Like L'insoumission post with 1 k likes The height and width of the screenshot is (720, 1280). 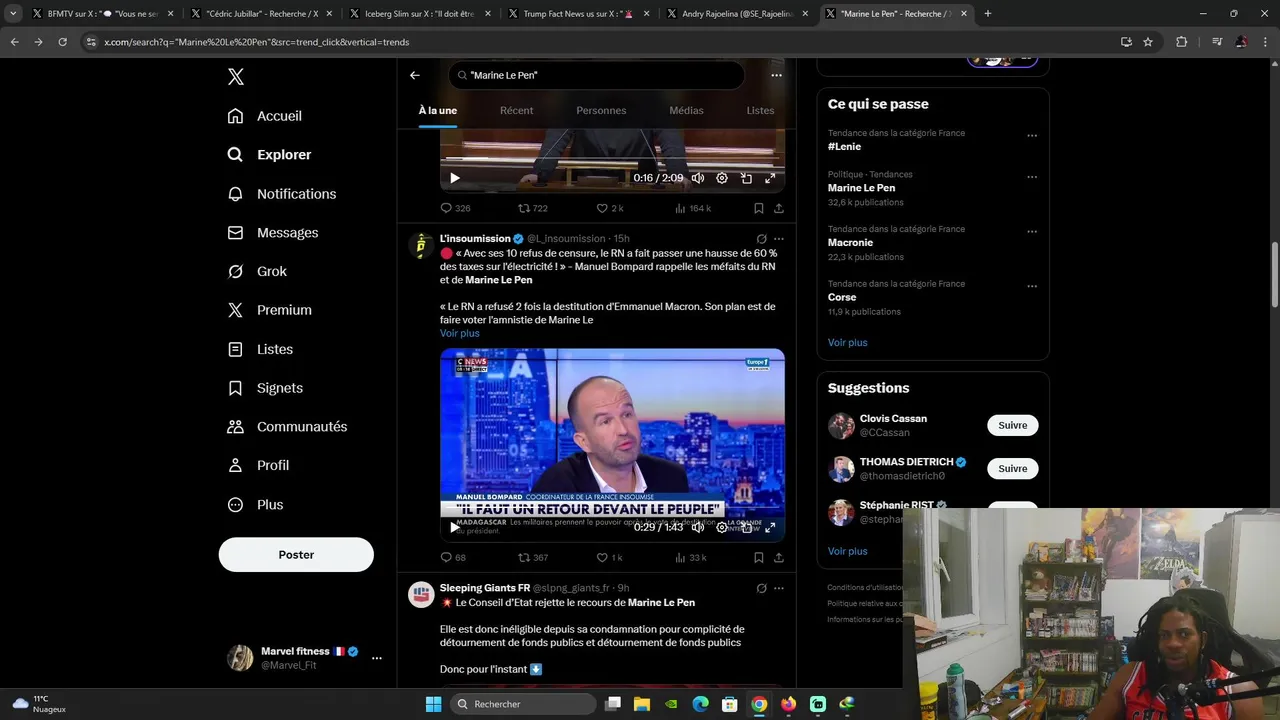tap(609, 557)
